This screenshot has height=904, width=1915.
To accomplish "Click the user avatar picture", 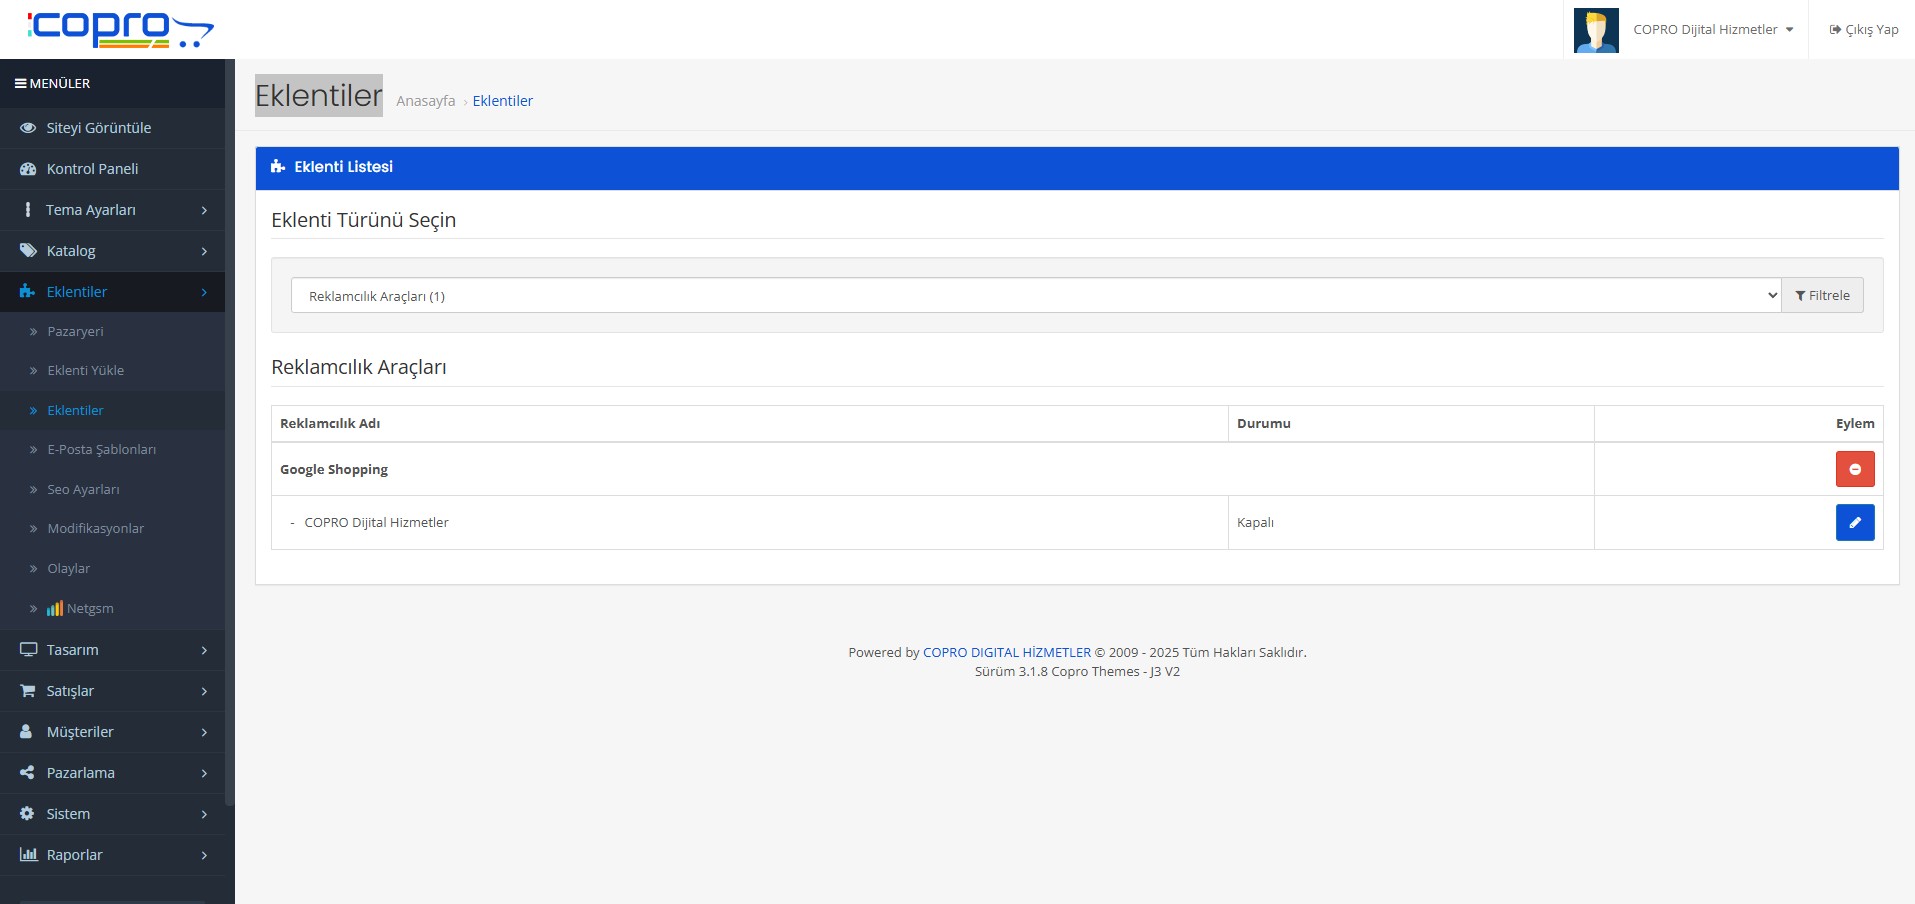I will coord(1595,30).
